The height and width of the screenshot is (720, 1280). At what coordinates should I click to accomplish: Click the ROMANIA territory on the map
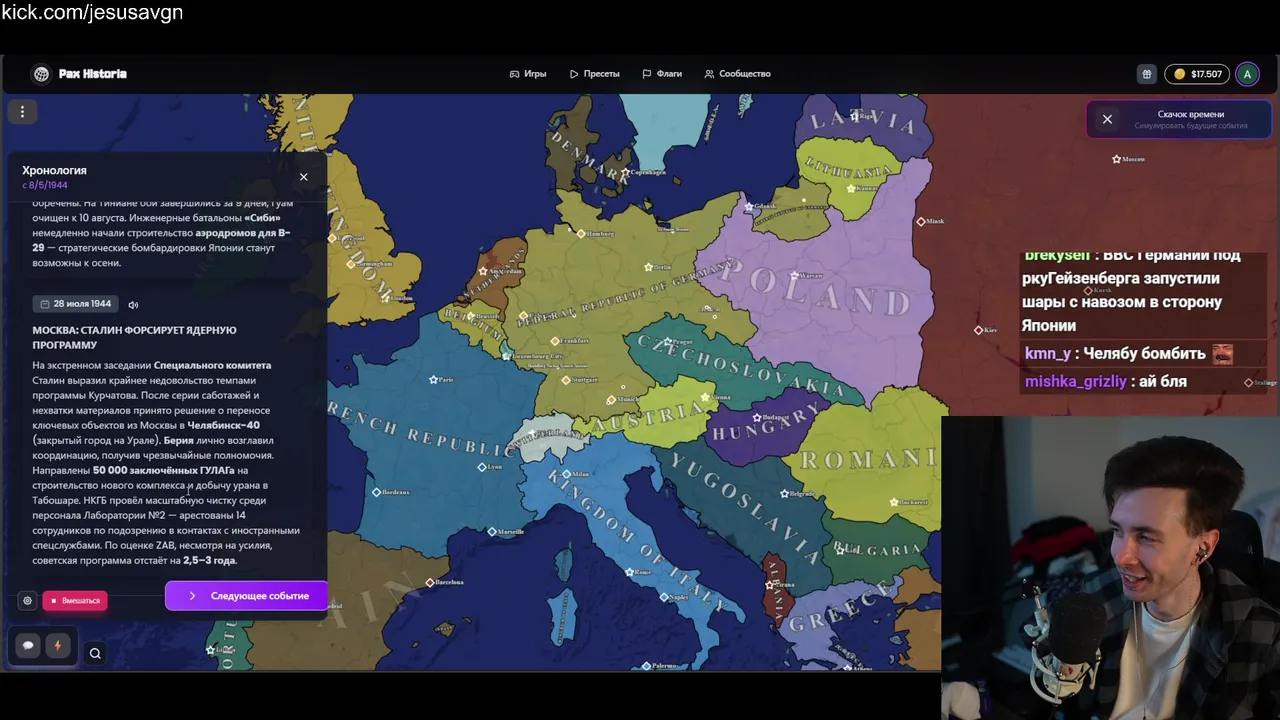coord(868,458)
